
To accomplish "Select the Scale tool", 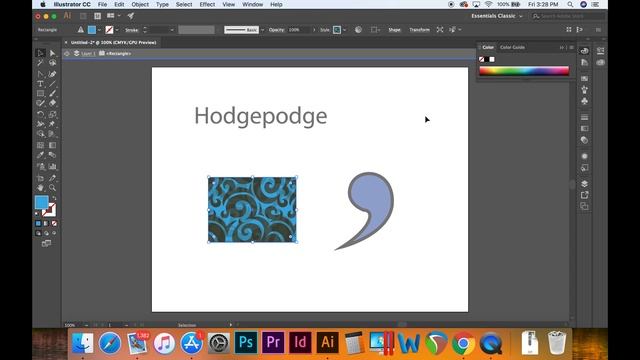I will (52, 114).
